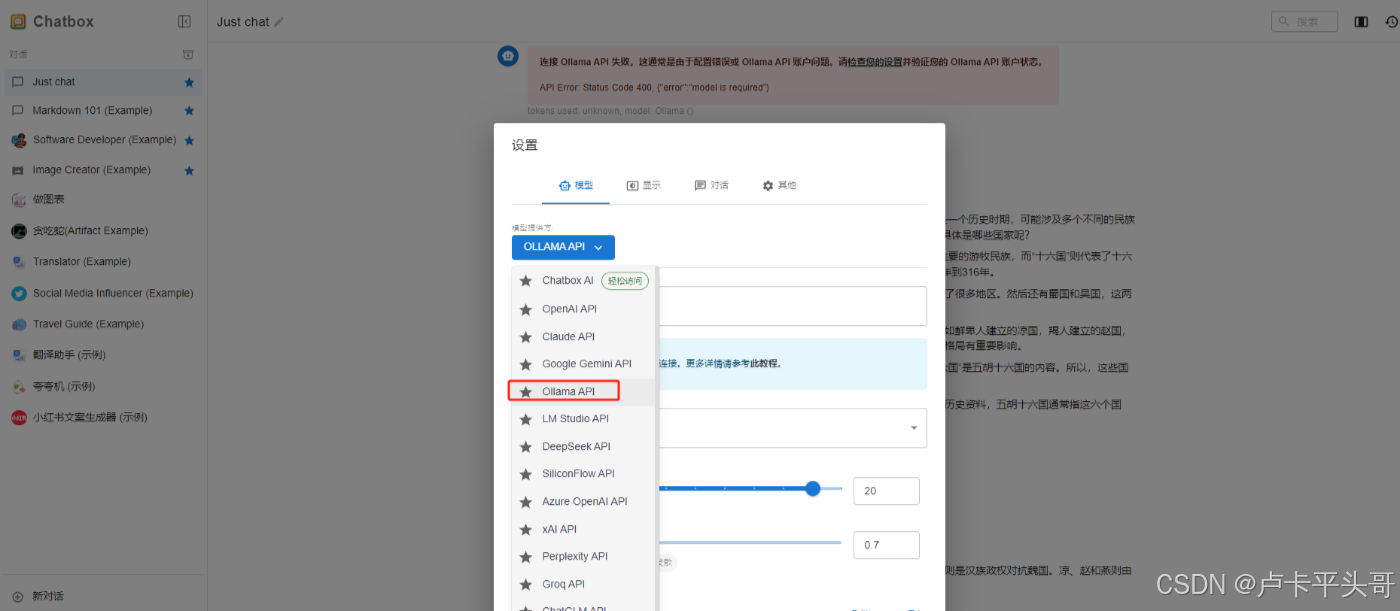The width and height of the screenshot is (1400, 611).
Task: Click the temperature slider track
Action: click(x=750, y=543)
